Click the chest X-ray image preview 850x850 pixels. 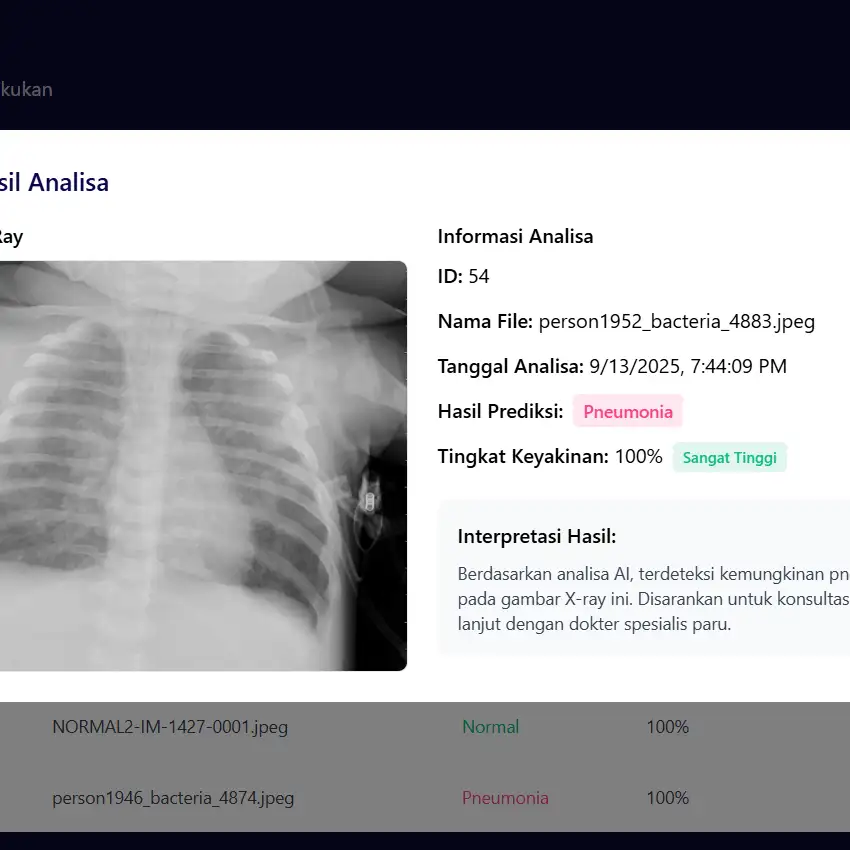coord(200,465)
